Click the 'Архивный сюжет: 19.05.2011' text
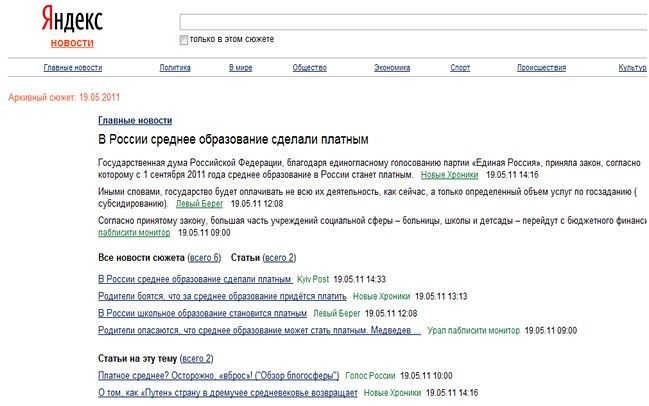 pos(64,98)
